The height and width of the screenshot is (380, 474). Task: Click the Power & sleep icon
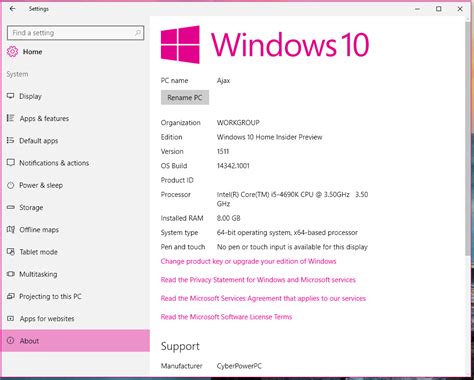coord(11,185)
